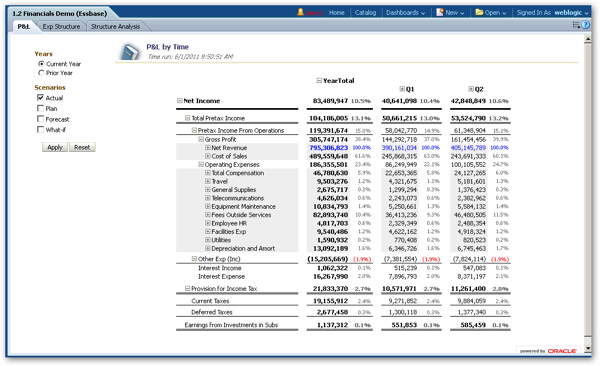
Task: Expand the Facilities Exp row
Action: (x=207, y=232)
